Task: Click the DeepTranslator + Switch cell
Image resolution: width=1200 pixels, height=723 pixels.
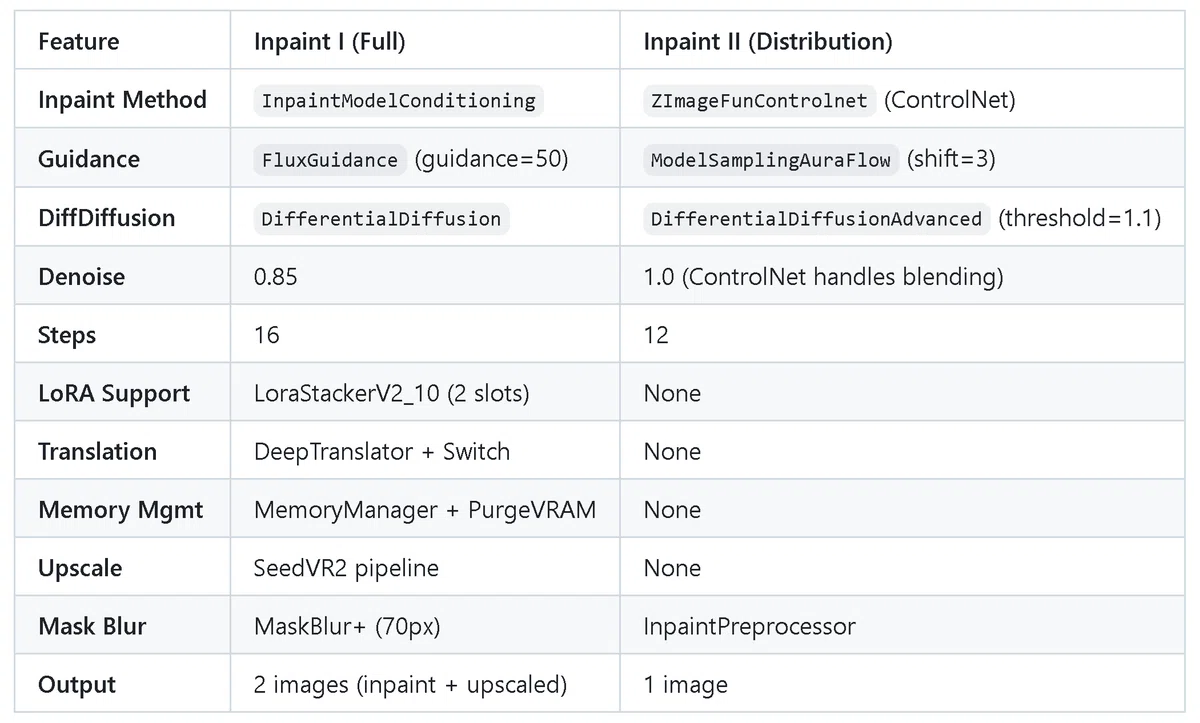Action: click(425, 451)
